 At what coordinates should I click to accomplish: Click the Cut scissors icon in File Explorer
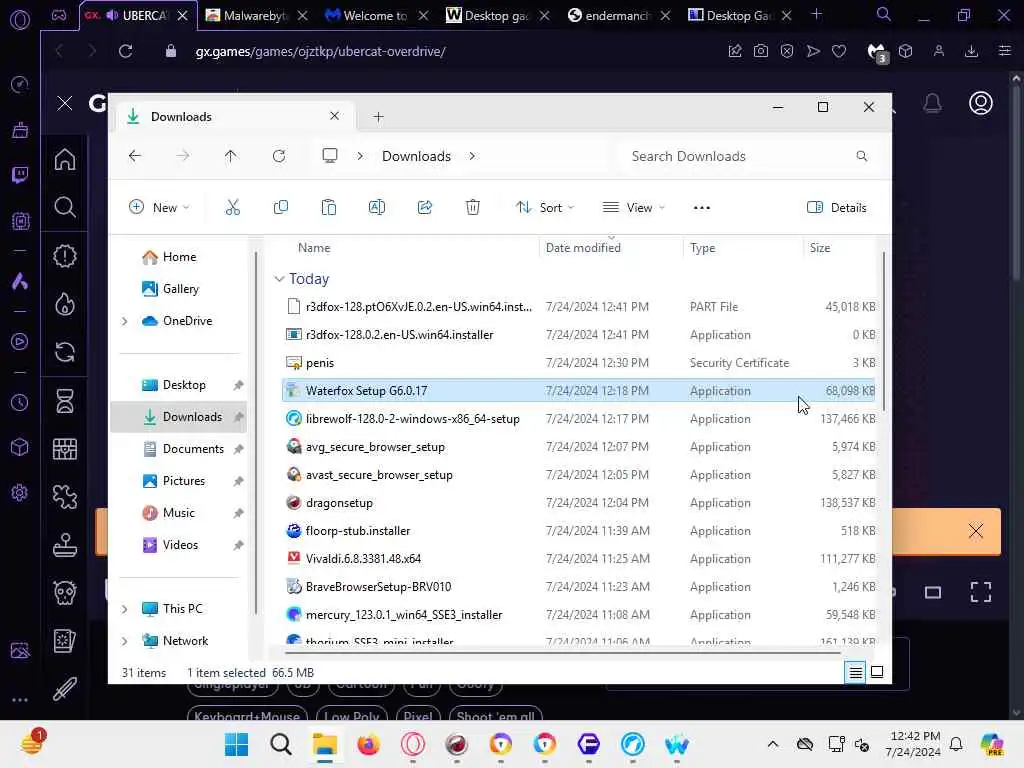(232, 208)
